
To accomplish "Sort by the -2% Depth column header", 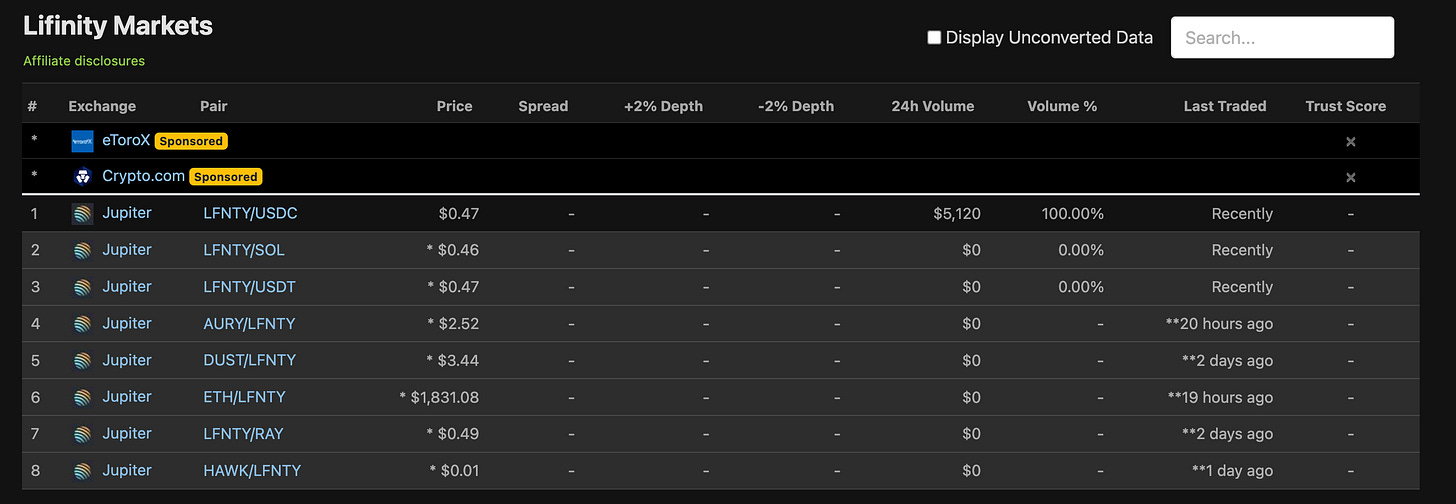I will pos(796,106).
